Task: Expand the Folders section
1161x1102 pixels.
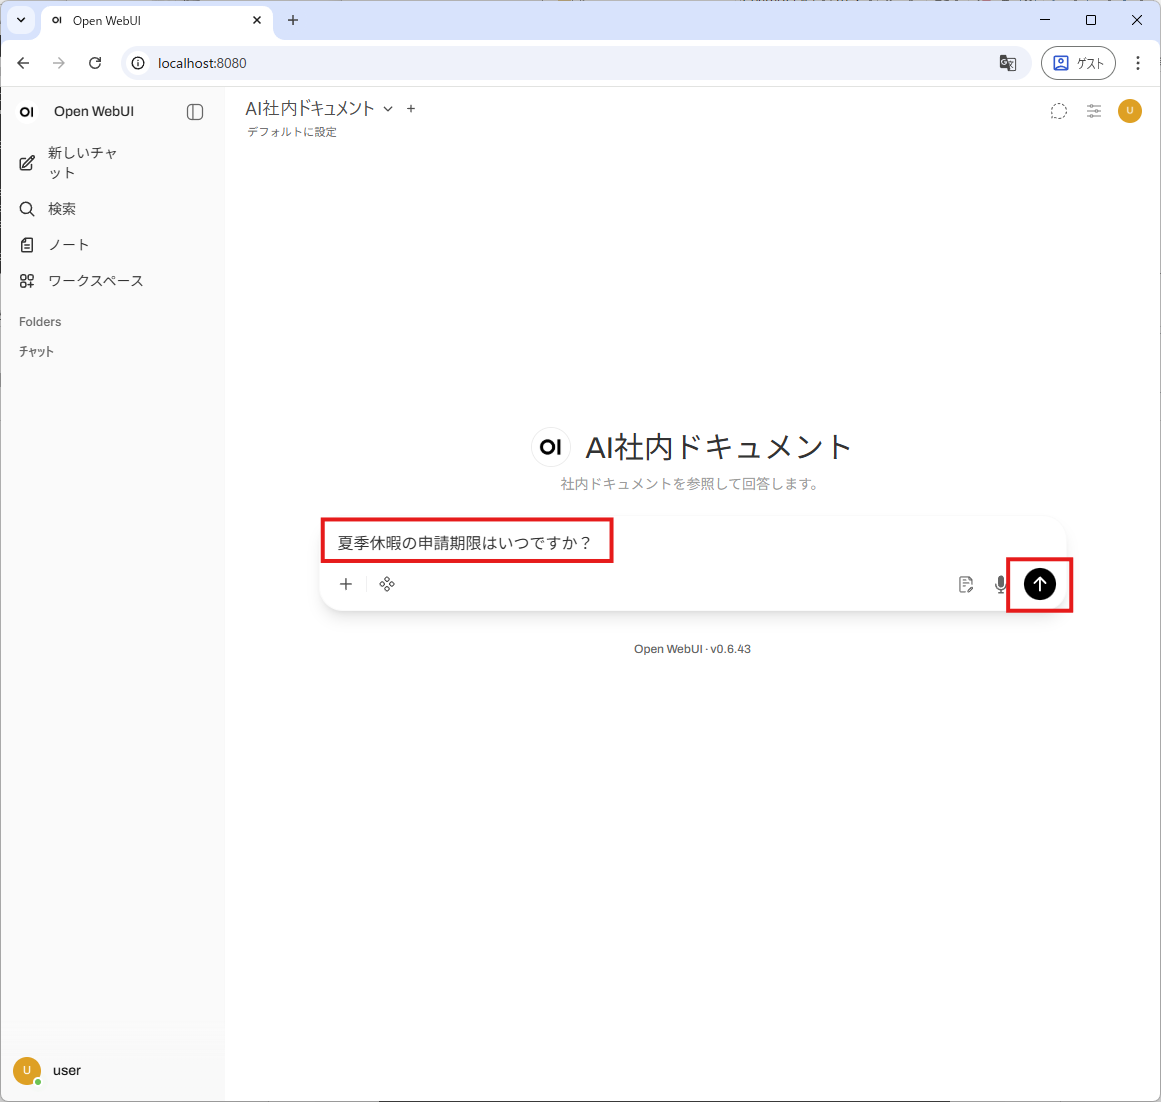Action: point(40,322)
